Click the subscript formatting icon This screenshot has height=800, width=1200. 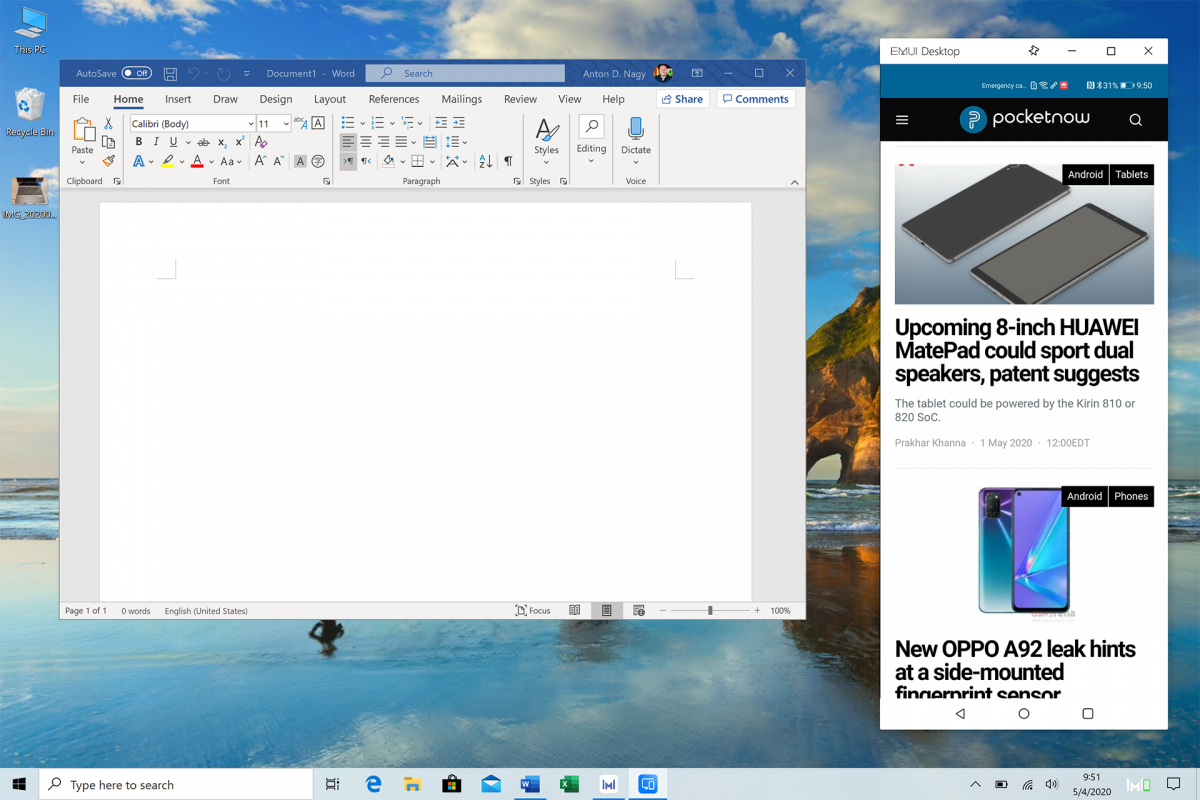pos(222,143)
